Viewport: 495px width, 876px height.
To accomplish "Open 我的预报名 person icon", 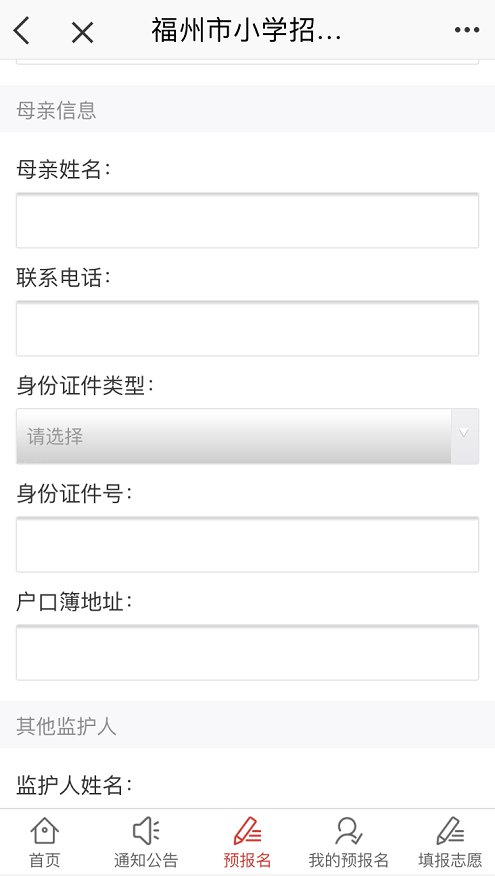I will point(348,831).
